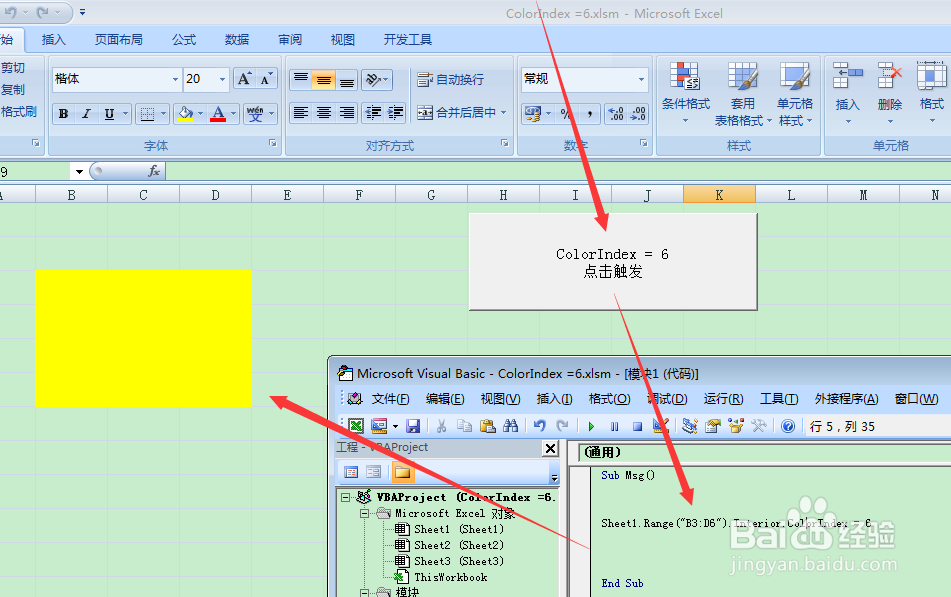The image size is (951, 597).
Task: Save the project via VBA floppy icon
Action: pos(413,426)
